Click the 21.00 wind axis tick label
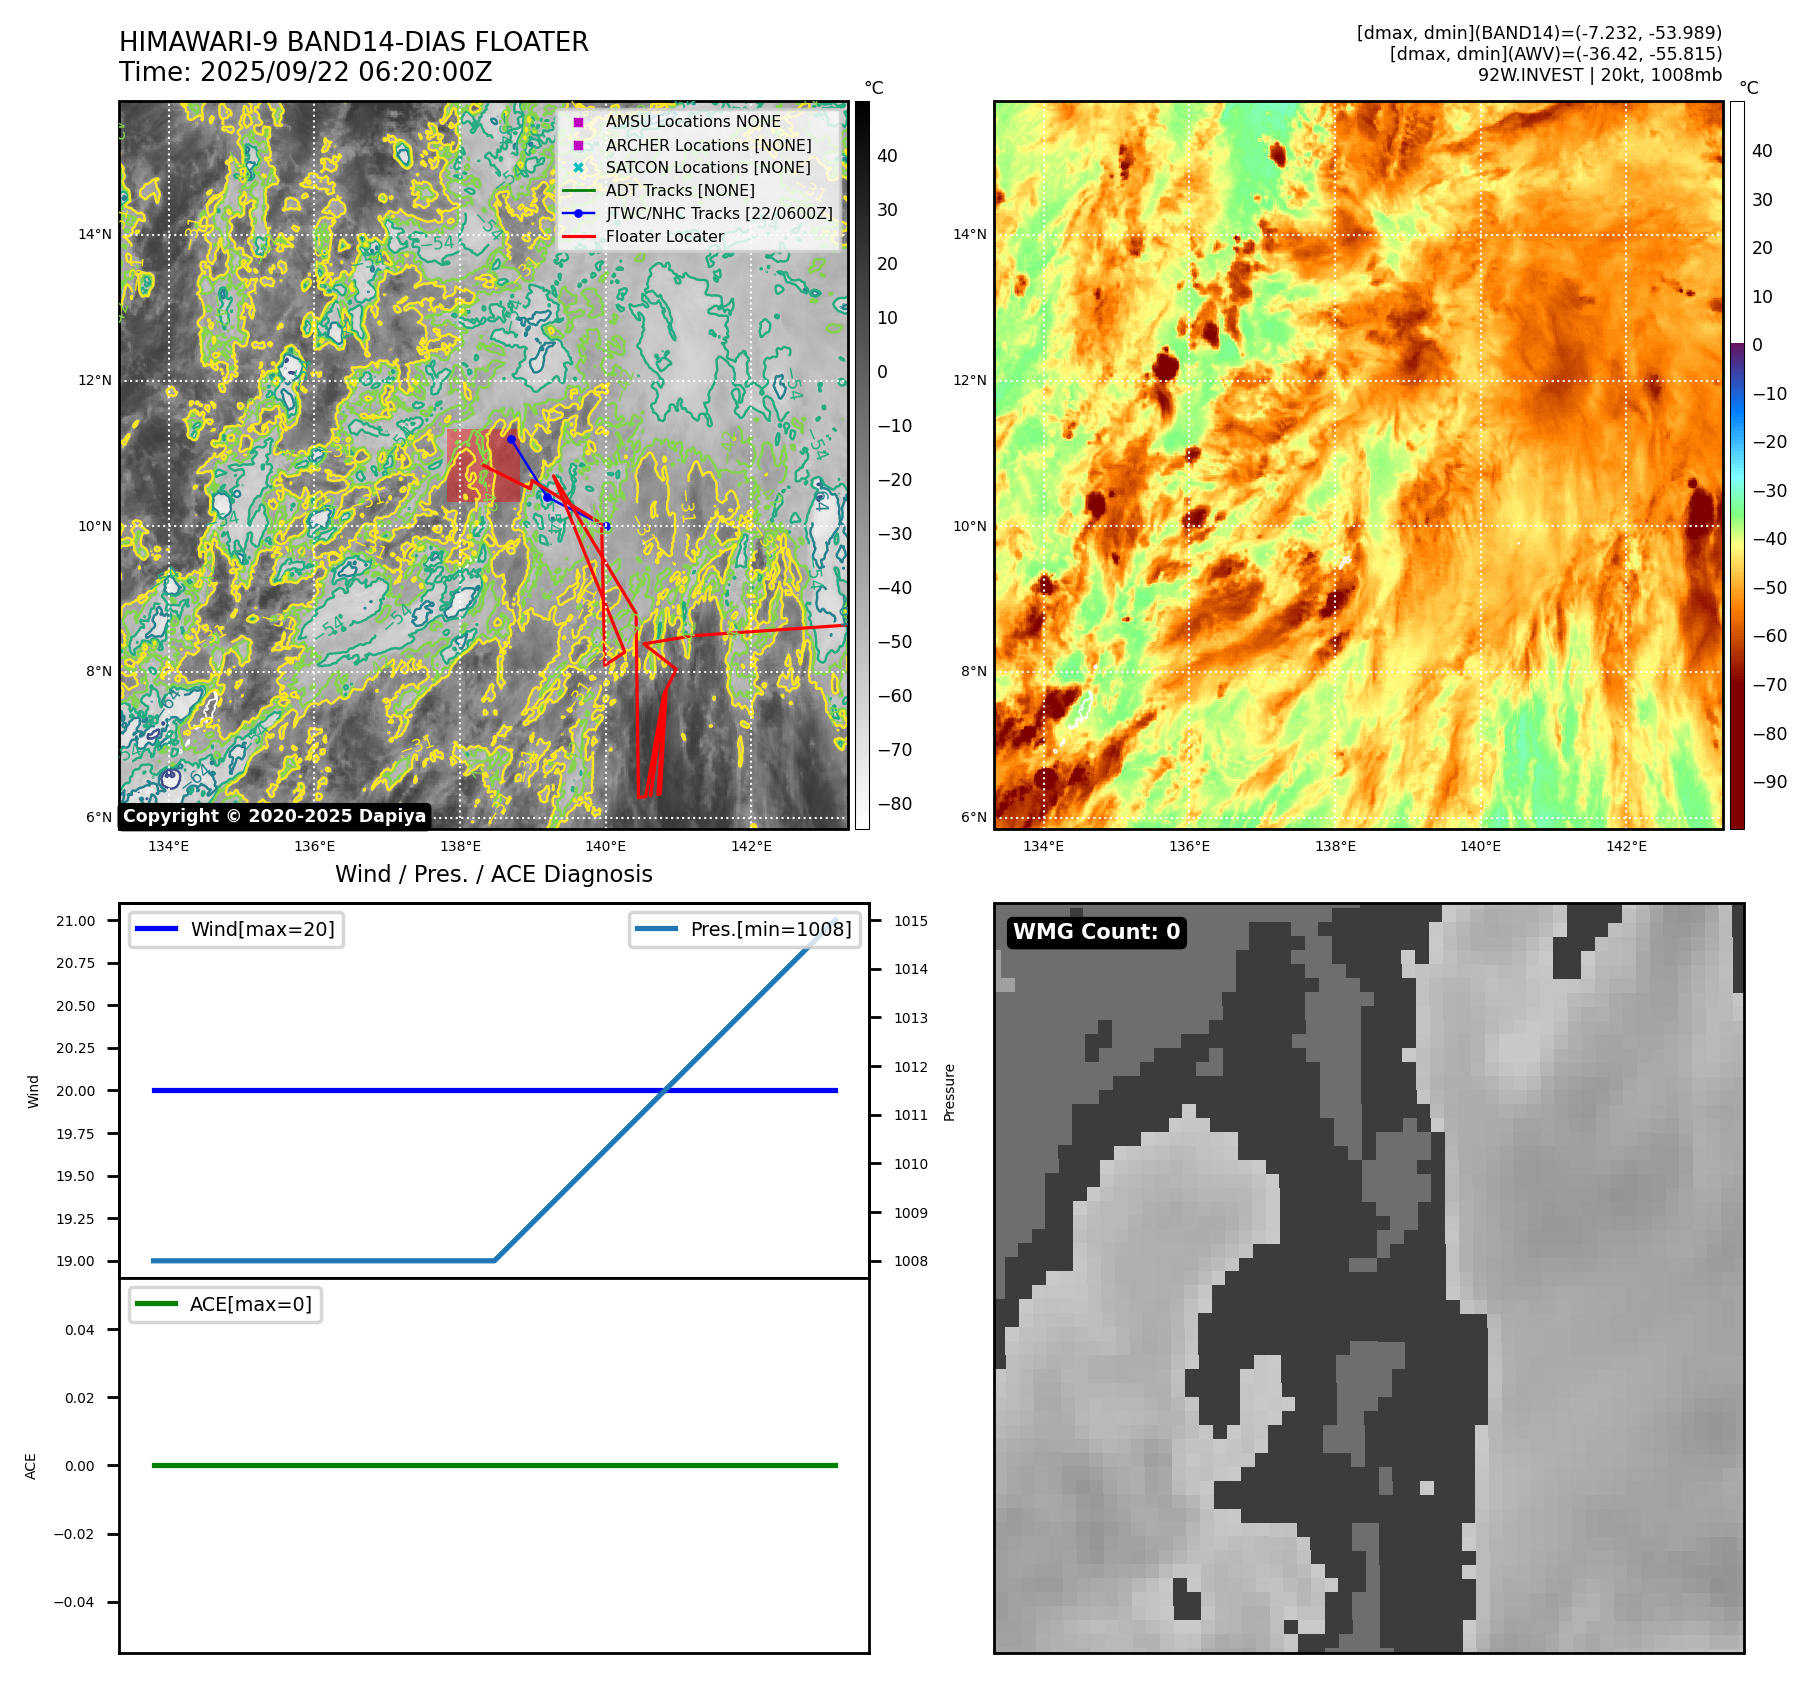 click(76, 921)
